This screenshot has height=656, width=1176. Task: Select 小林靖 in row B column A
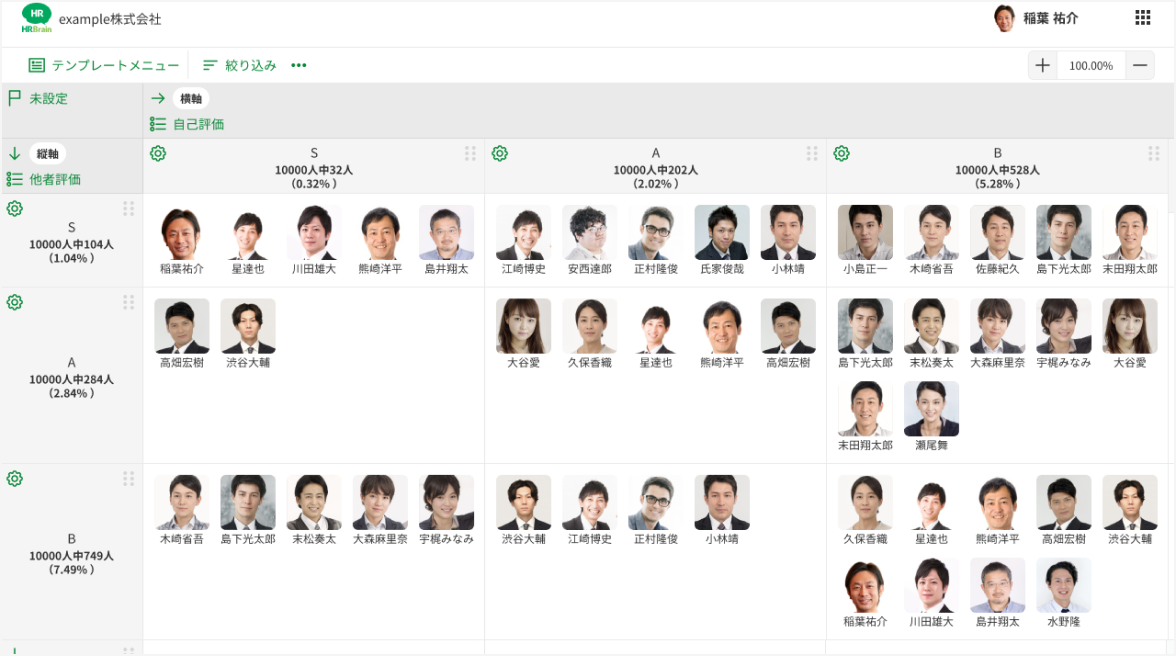click(x=722, y=510)
